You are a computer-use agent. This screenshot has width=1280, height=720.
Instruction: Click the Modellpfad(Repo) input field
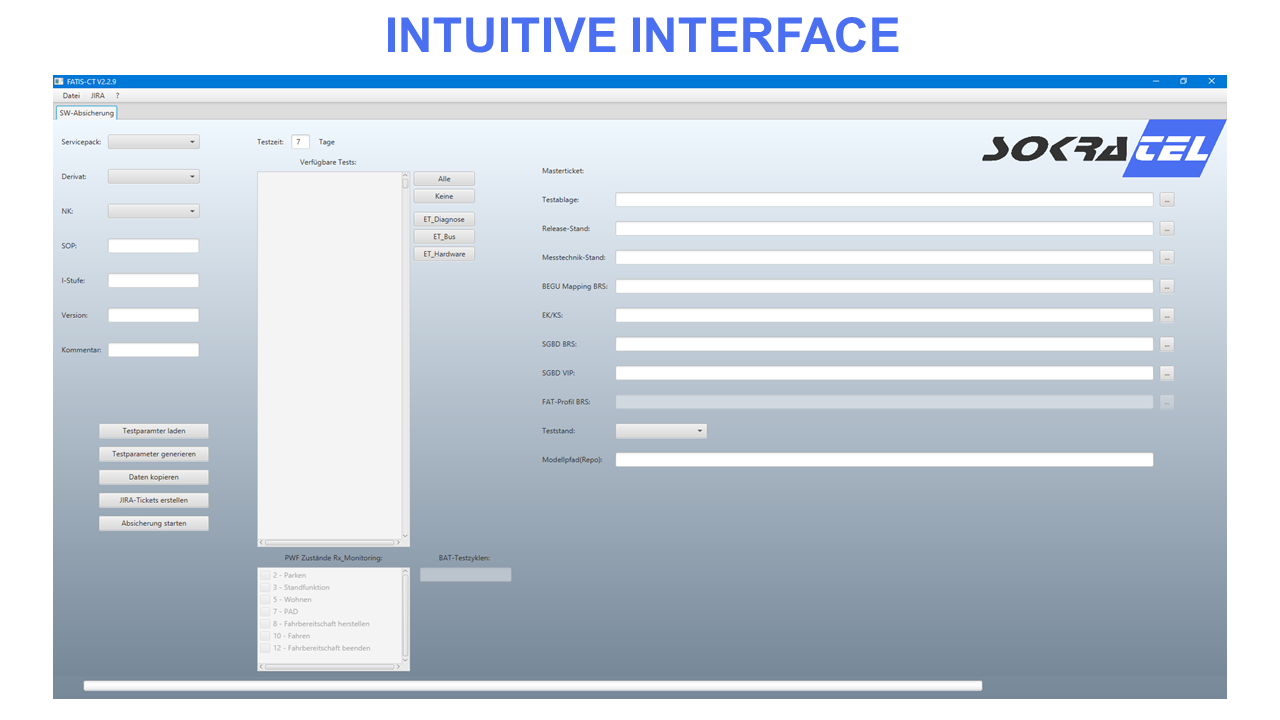[x=884, y=460]
